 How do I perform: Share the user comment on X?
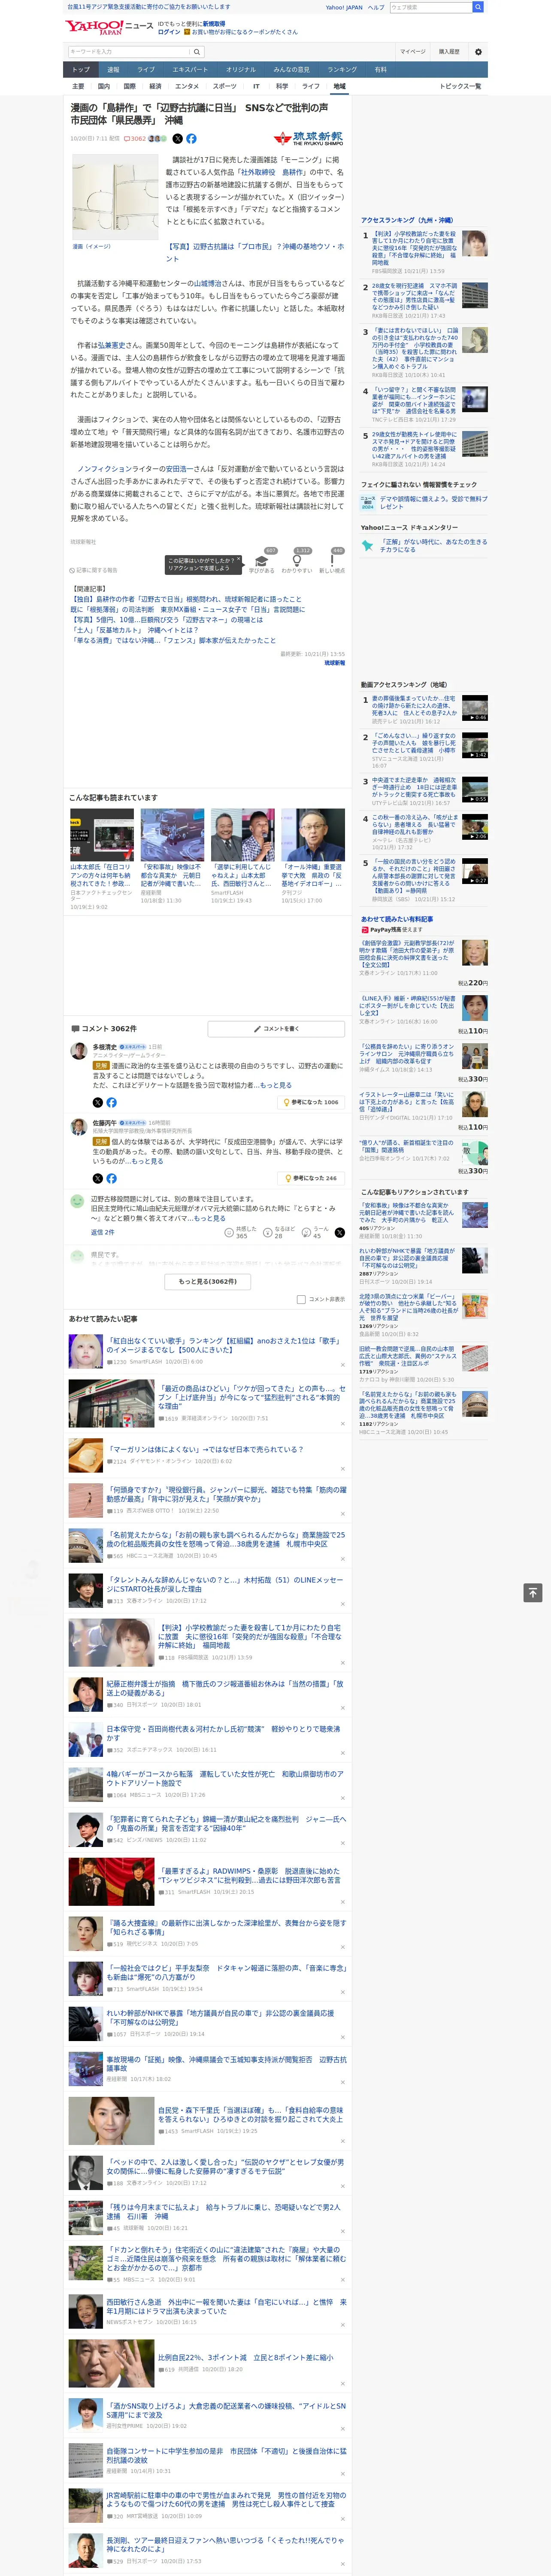click(340, 1233)
